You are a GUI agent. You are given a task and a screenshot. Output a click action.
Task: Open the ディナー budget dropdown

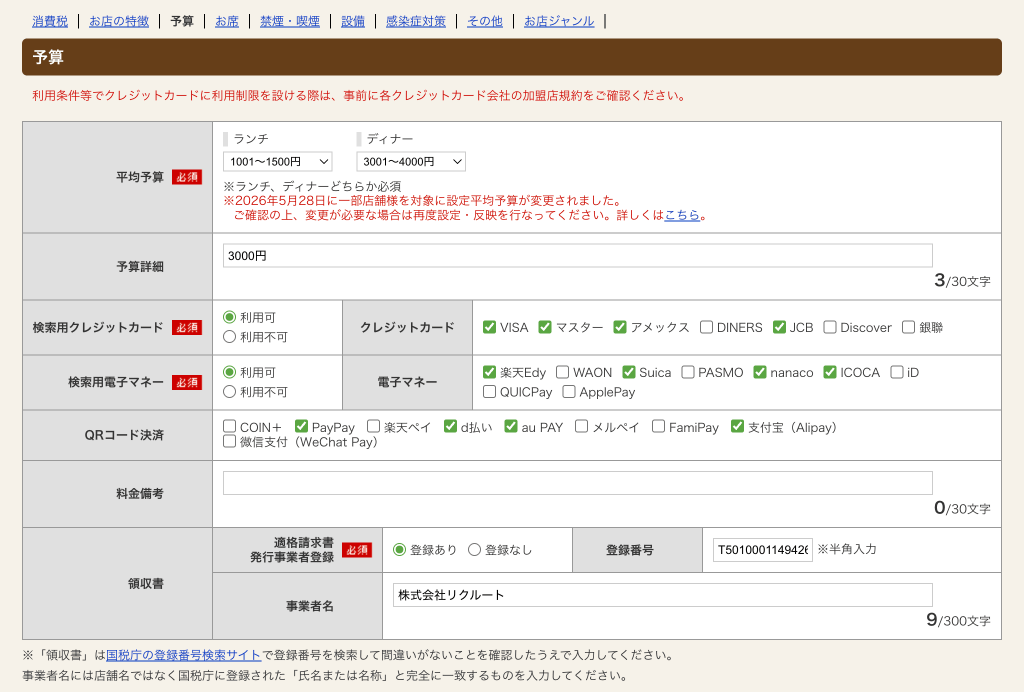tap(411, 161)
